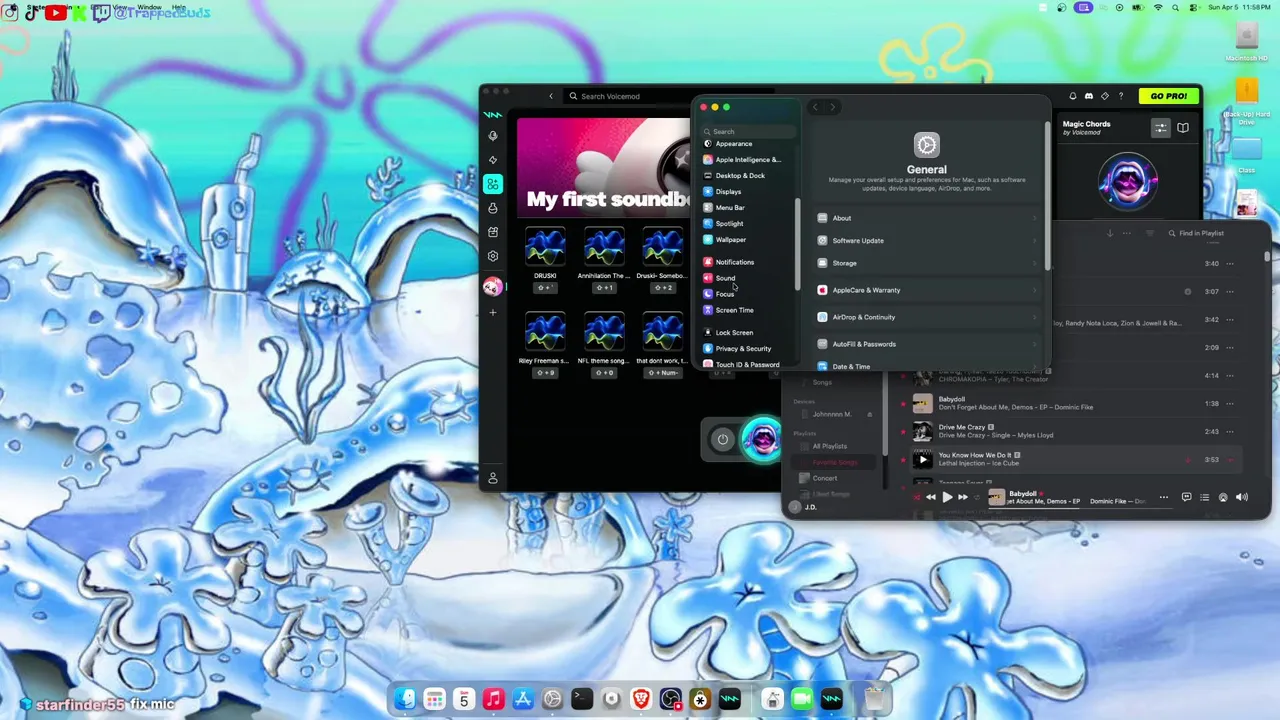Select Lock Screen in settings sidebar

click(x=748, y=332)
